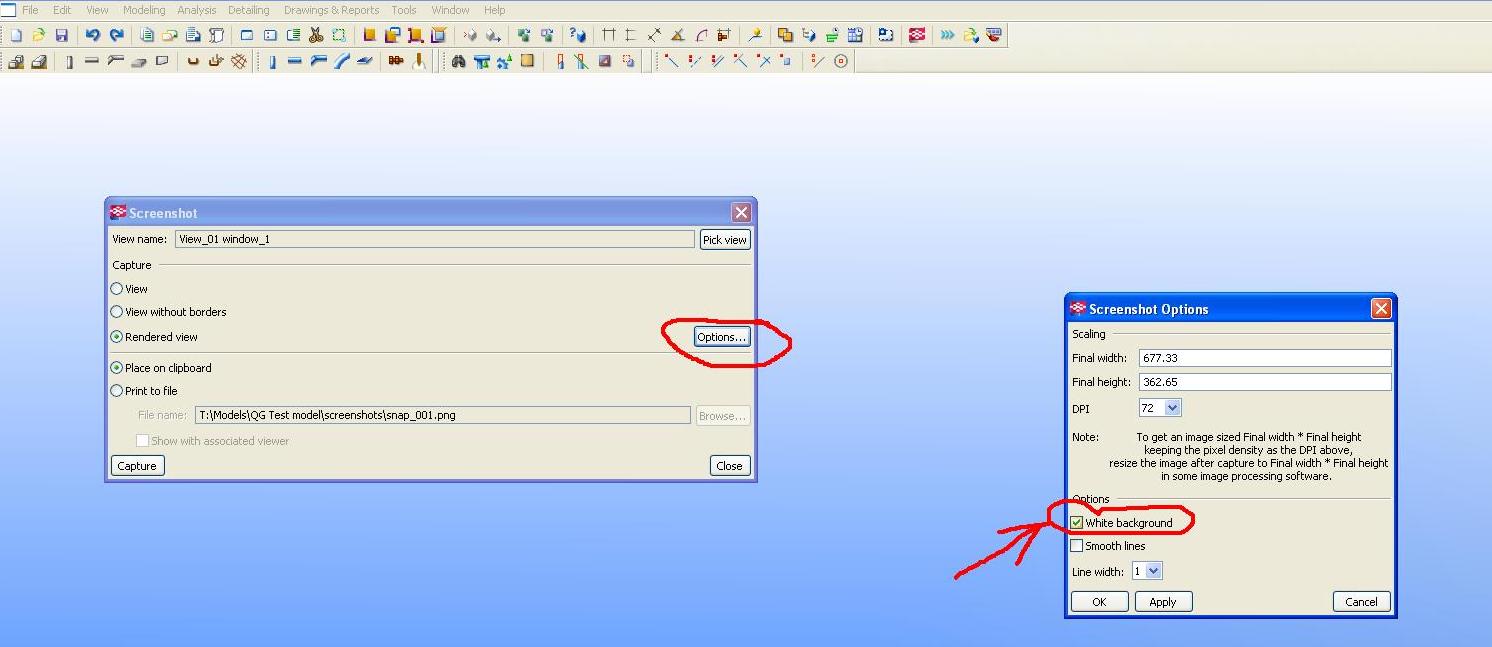
Task: Click the green dashed selection box icon
Action: [339, 35]
